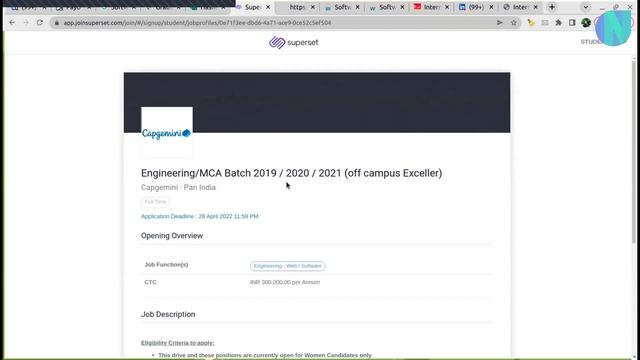View site security lock info
Screen dimensions: 640x360
pos(57,23)
